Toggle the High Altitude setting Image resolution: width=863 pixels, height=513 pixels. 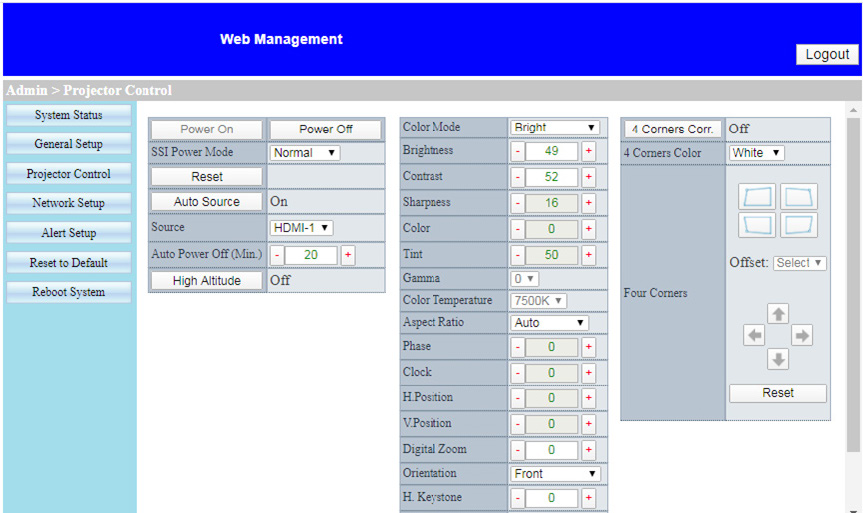click(x=206, y=281)
